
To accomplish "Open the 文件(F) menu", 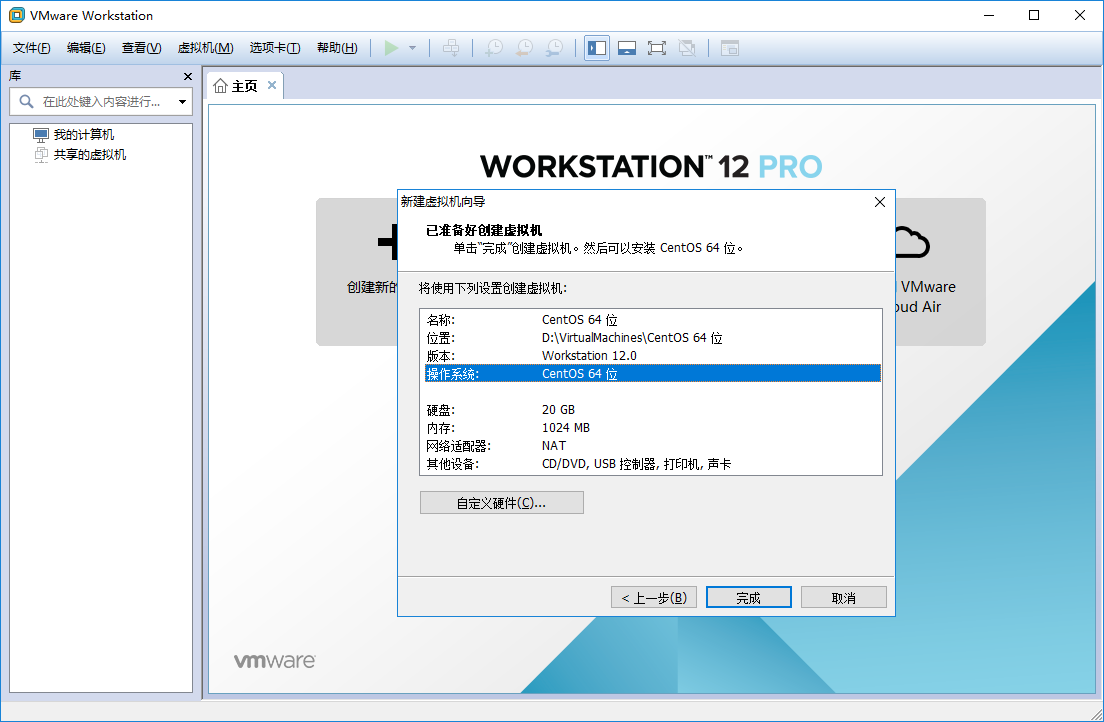I will coord(32,48).
